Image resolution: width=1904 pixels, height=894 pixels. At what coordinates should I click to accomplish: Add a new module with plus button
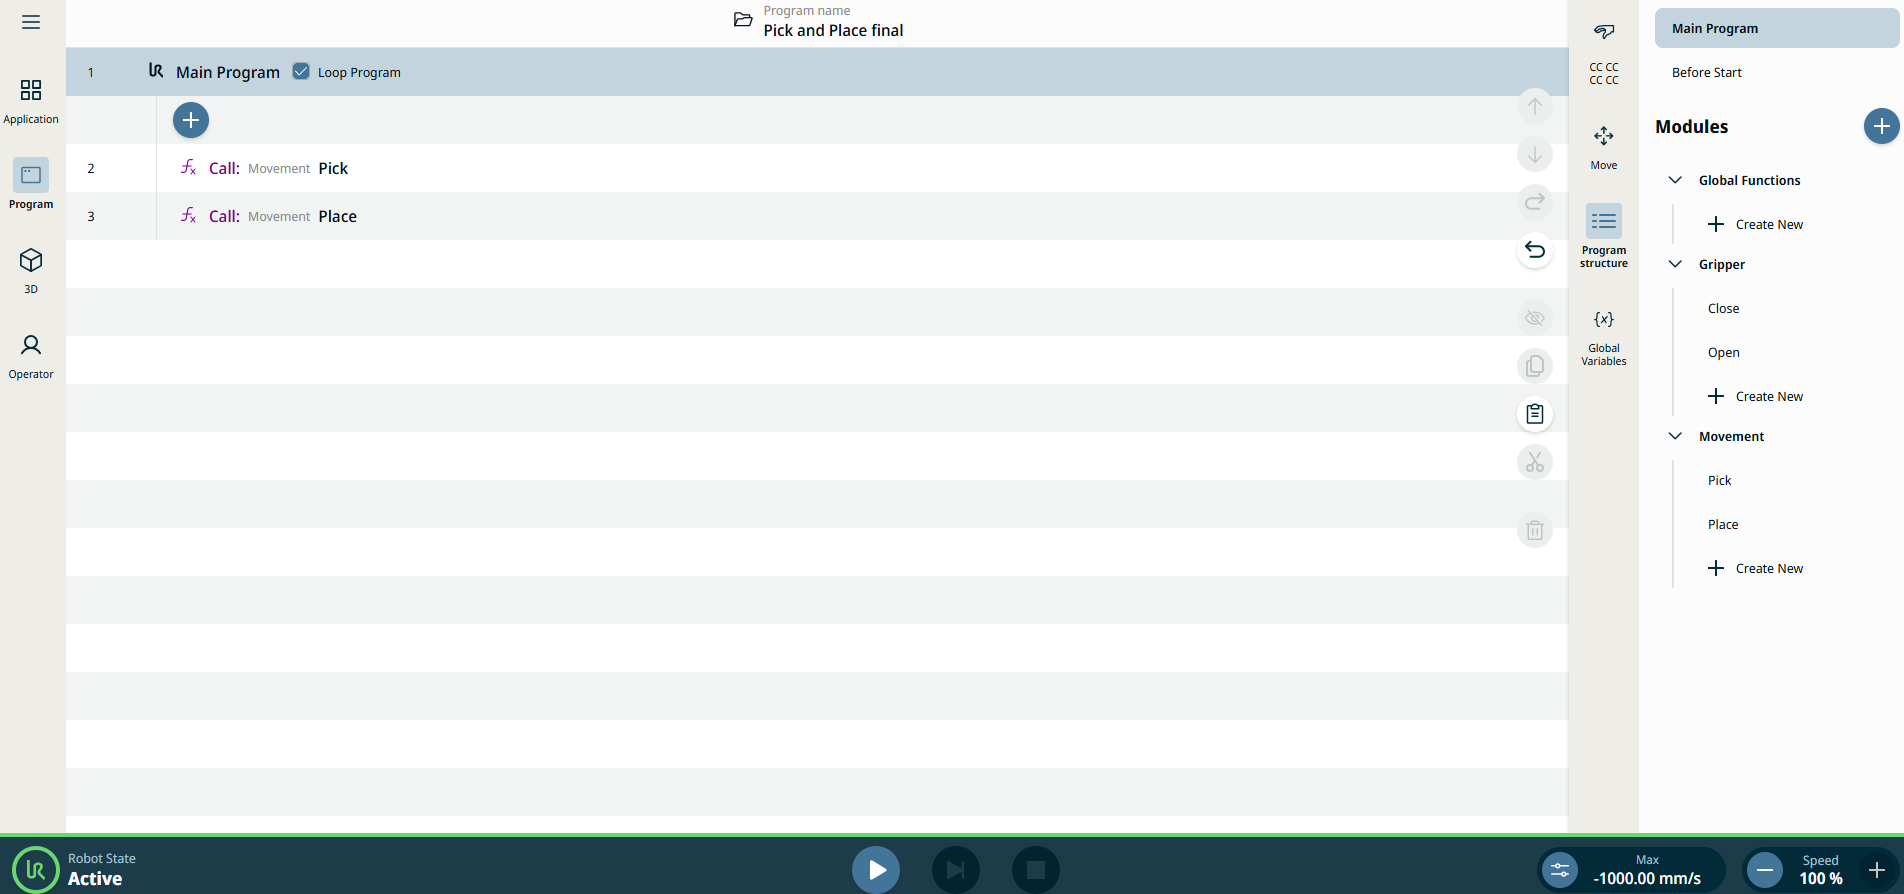1881,126
